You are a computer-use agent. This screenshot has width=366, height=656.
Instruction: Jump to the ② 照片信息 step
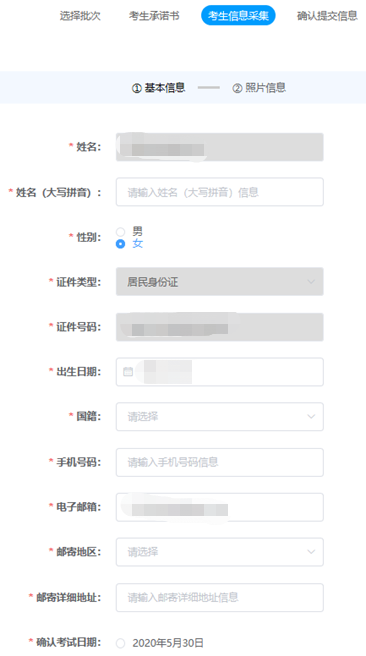tap(259, 88)
